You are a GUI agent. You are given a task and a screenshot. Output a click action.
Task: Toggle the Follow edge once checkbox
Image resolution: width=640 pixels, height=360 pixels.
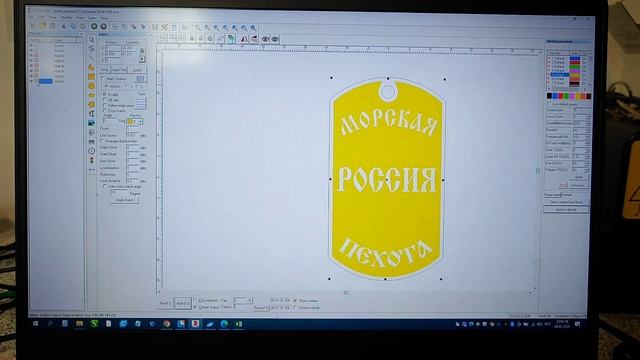pyautogui.click(x=105, y=105)
